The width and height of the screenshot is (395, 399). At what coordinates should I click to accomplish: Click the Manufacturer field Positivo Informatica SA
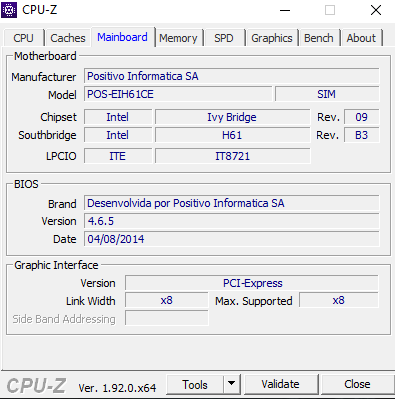pos(232,76)
